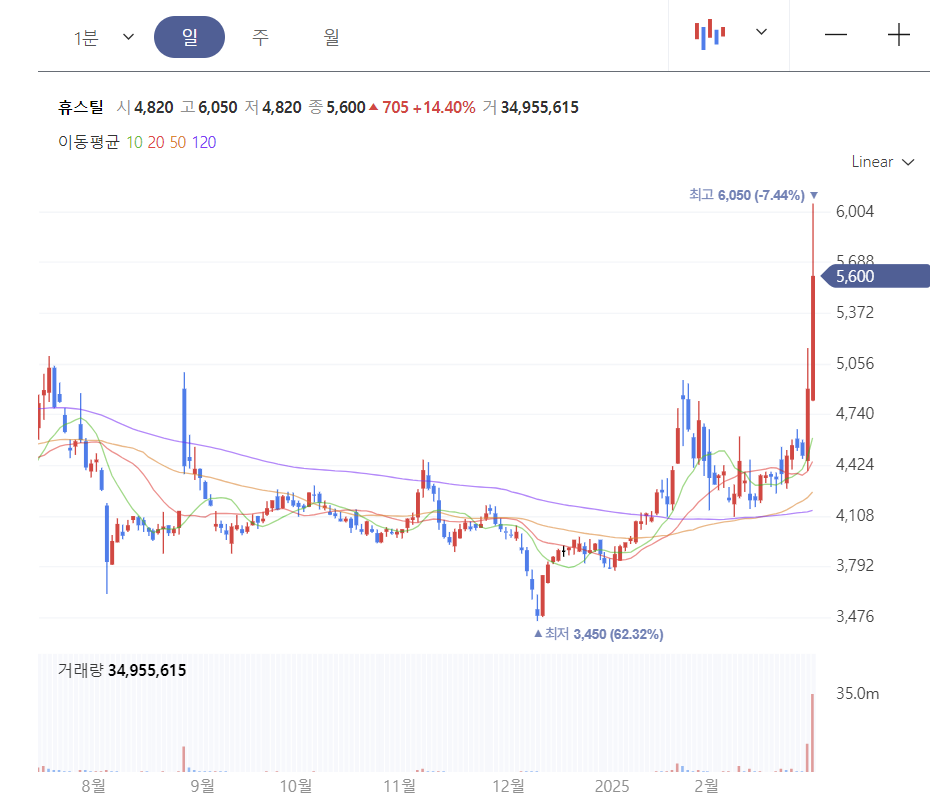Click the 11월 date axis label
Viewport: 948px width, 812px height.
(399, 786)
